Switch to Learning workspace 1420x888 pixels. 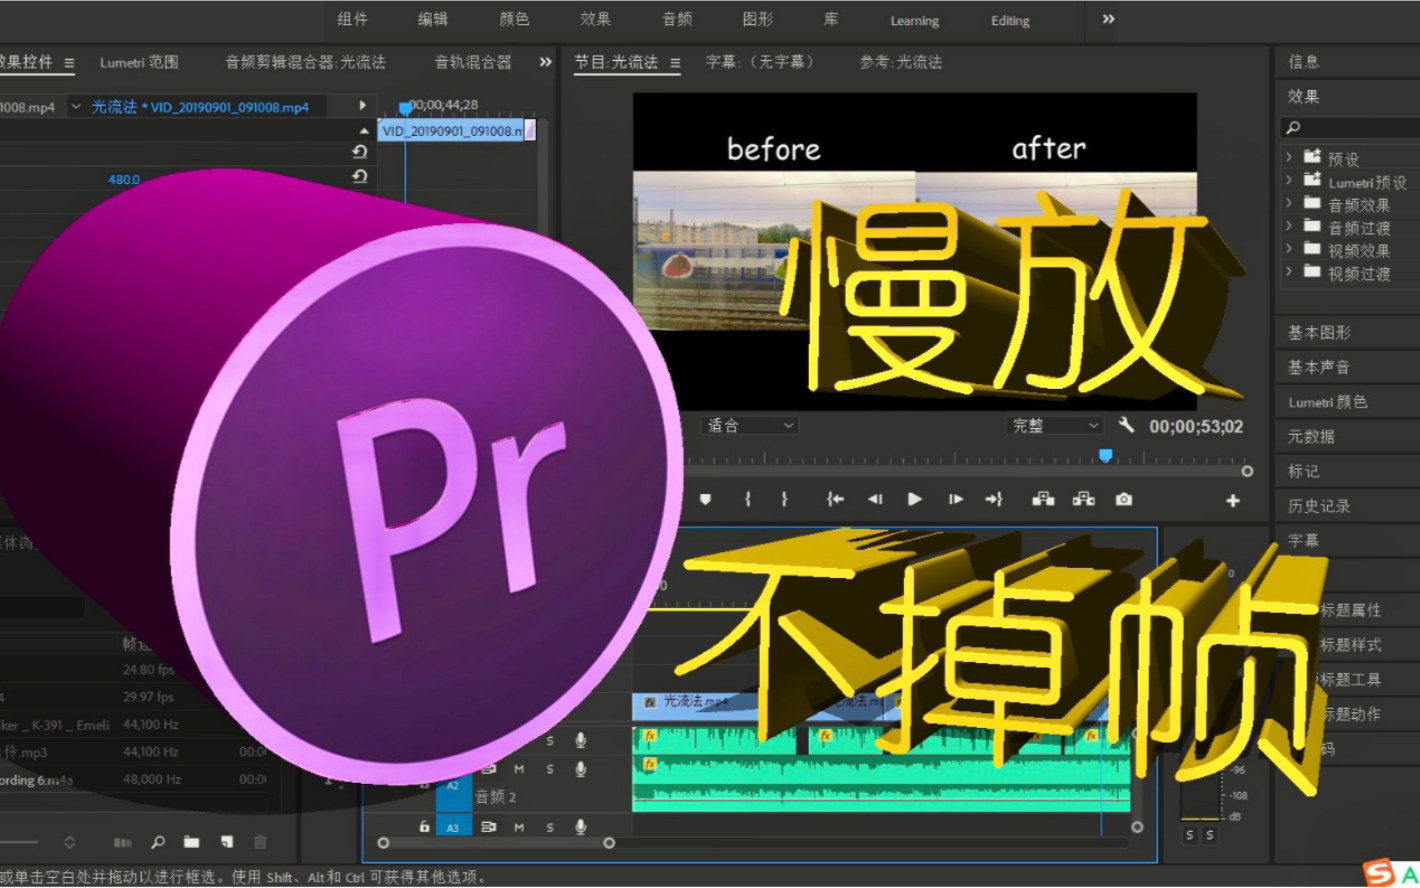click(915, 20)
